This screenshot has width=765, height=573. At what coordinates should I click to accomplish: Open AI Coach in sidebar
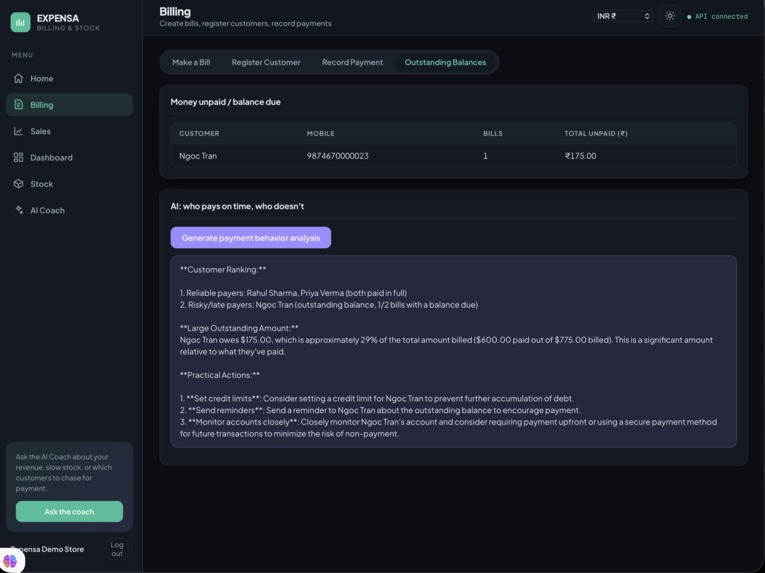(x=69, y=210)
